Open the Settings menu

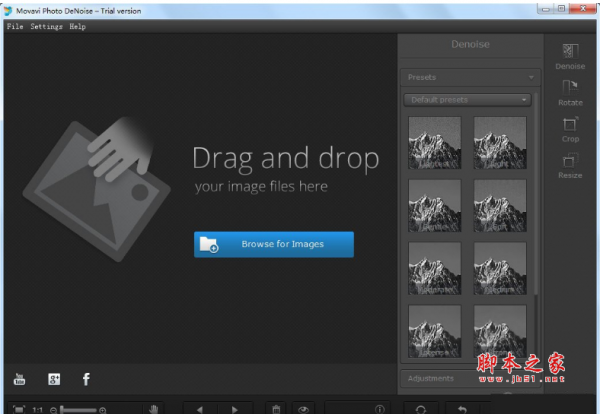(46, 26)
